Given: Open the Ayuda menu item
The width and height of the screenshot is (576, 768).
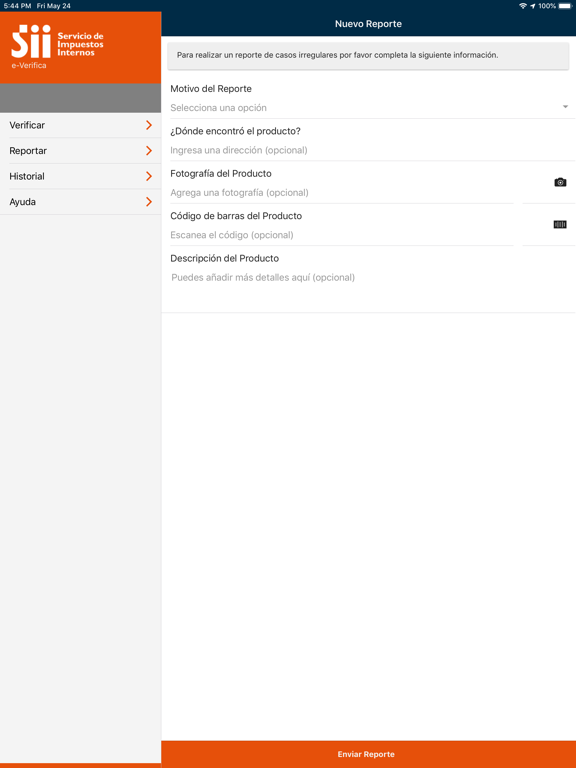Looking at the screenshot, I should pyautogui.click(x=80, y=202).
